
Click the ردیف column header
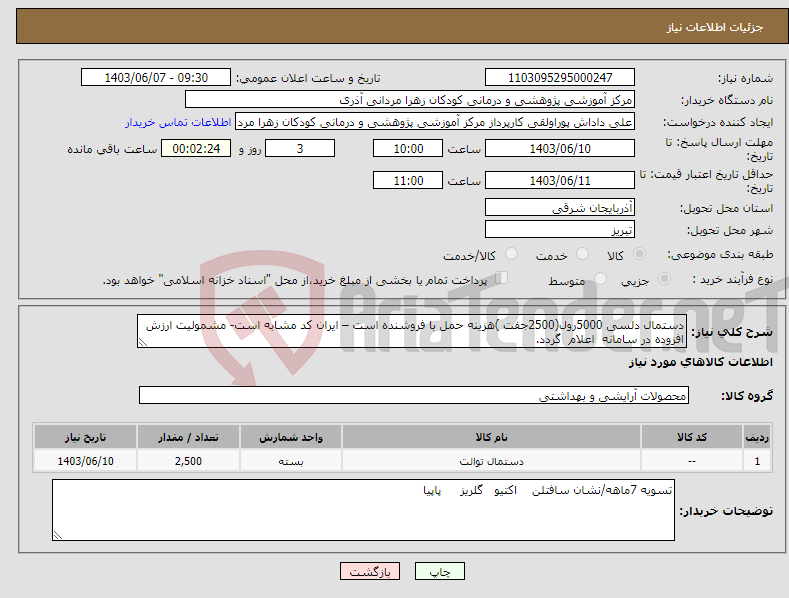tap(757, 437)
